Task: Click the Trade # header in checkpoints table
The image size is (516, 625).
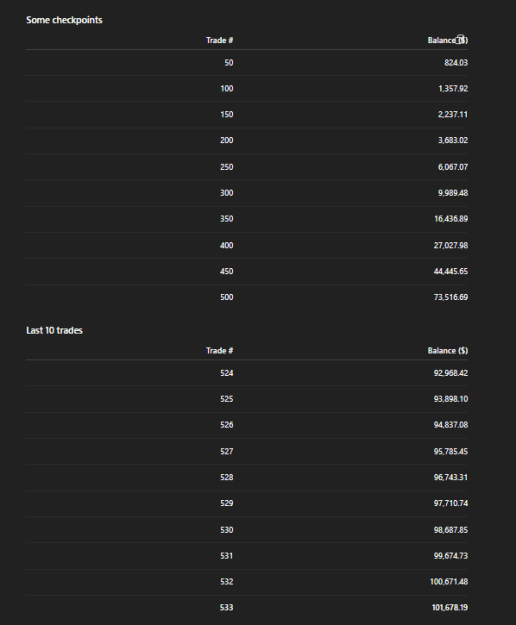Action: pos(220,40)
